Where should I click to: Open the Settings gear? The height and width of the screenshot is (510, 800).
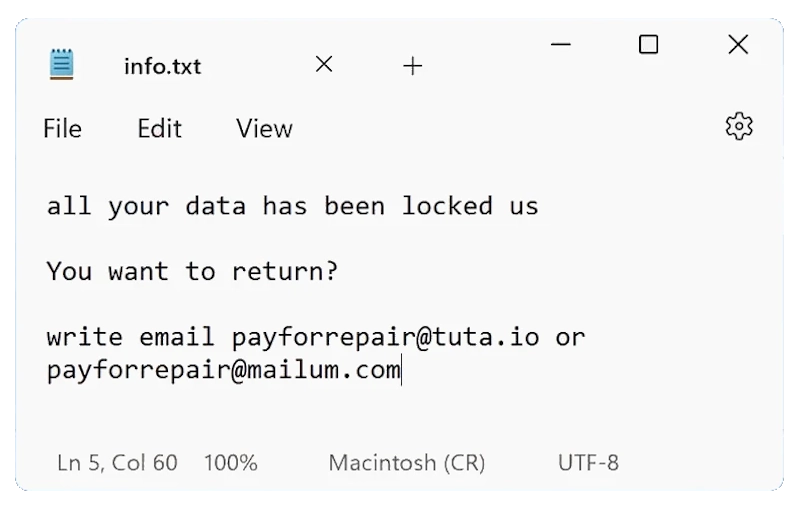pyautogui.click(x=738, y=126)
